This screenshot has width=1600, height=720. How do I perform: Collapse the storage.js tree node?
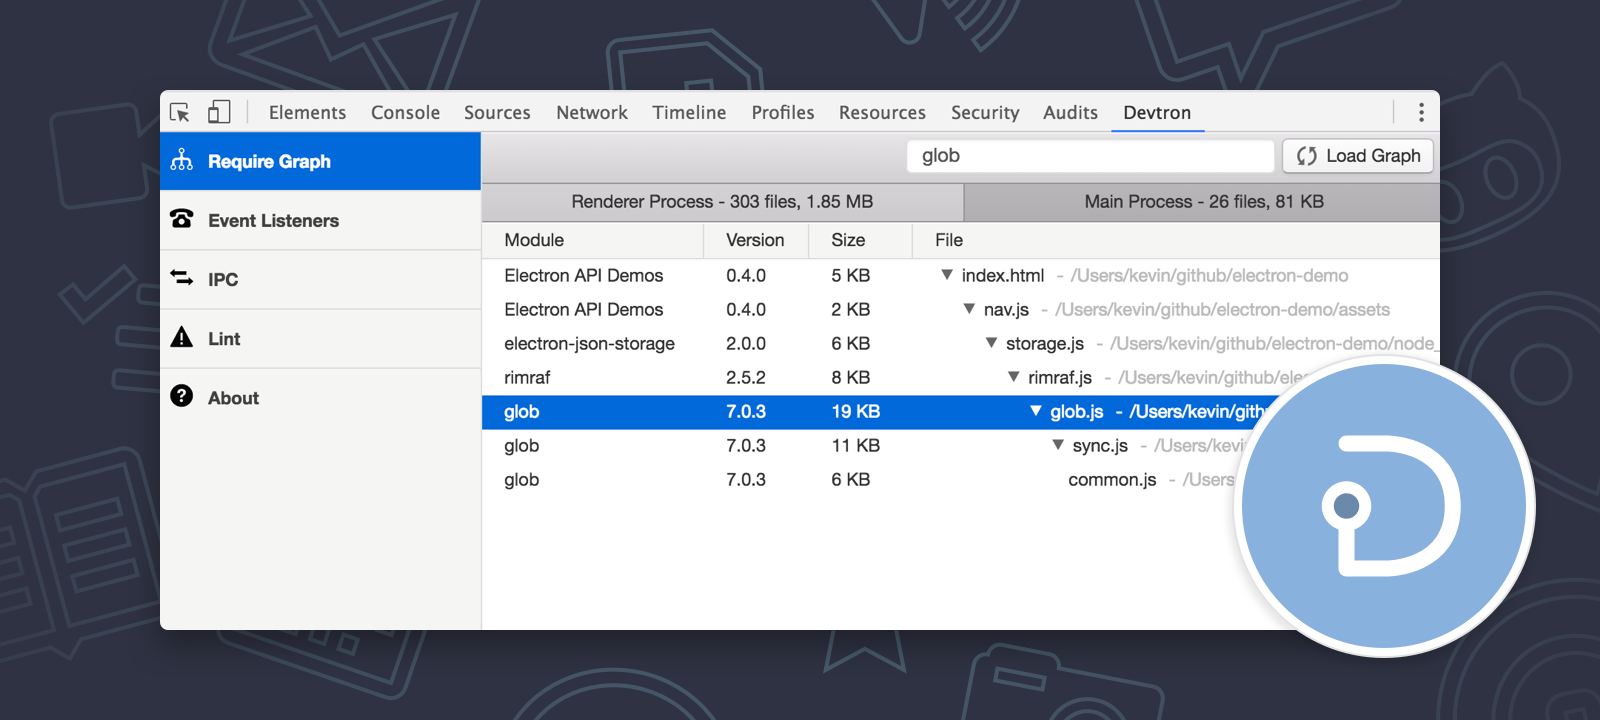coord(991,343)
